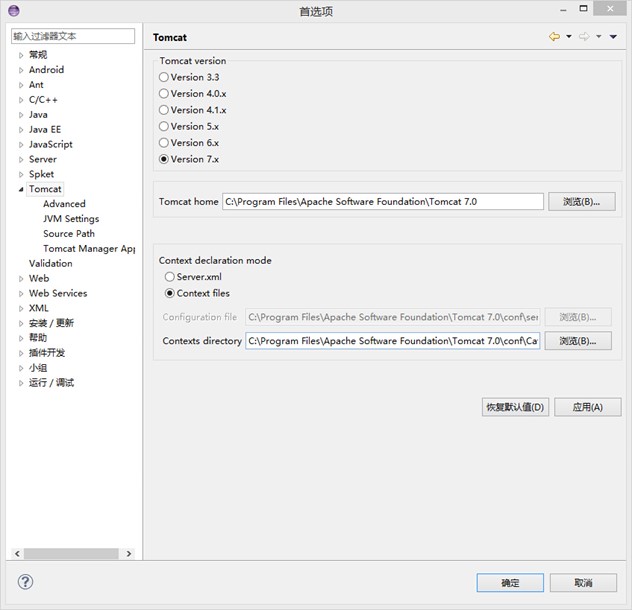Image resolution: width=632 pixels, height=610 pixels.
Task: Expand the Java EE tree node
Action: 21,130
